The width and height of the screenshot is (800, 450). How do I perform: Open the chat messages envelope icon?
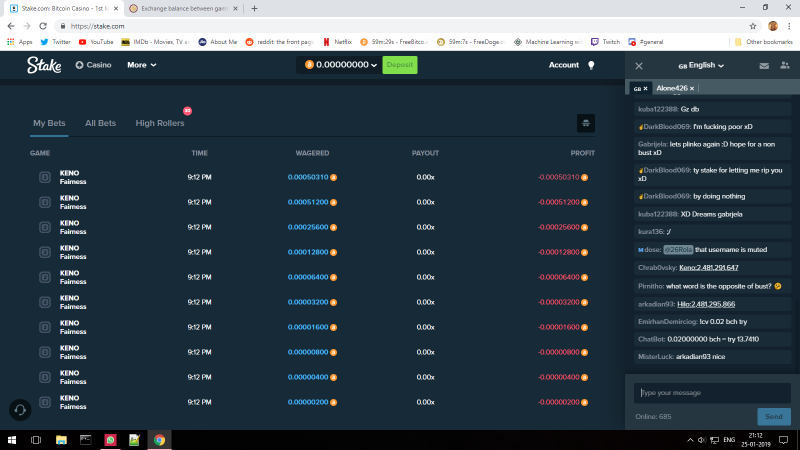[764, 65]
